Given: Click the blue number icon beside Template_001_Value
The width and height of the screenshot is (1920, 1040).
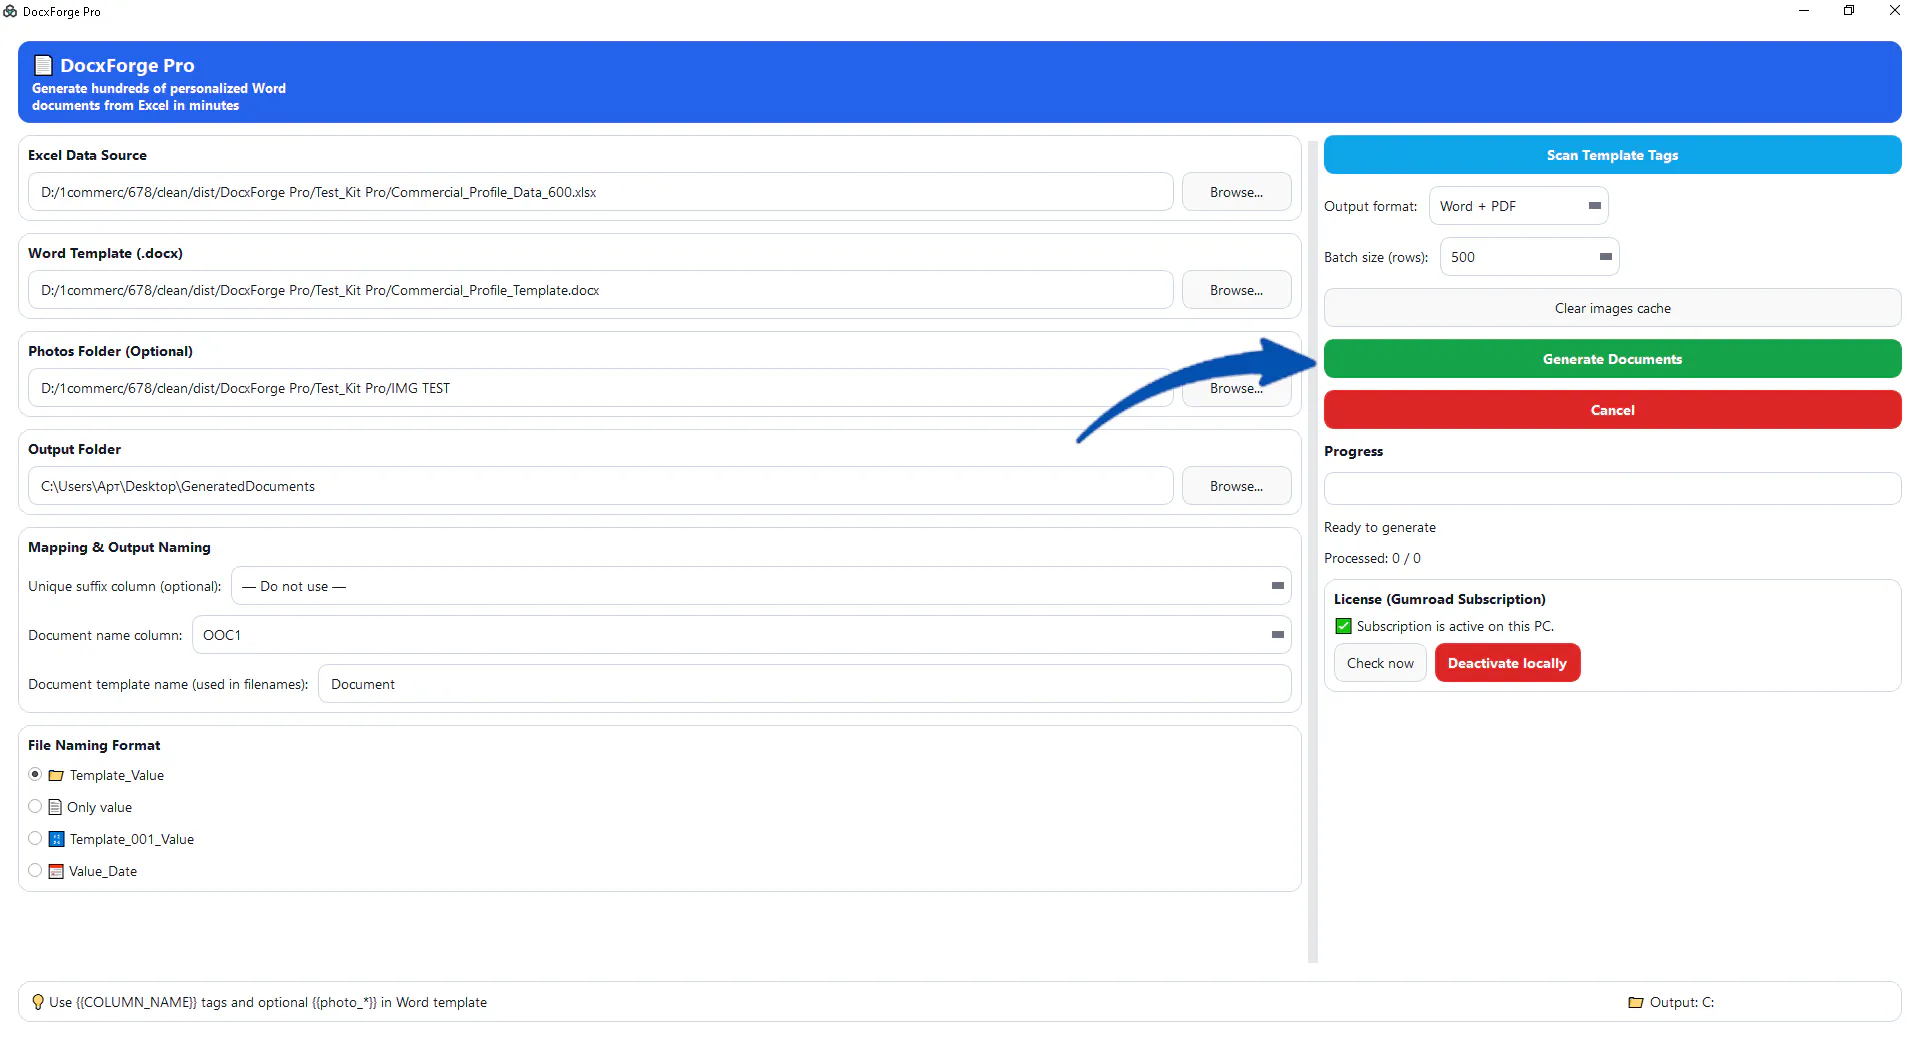Looking at the screenshot, I should pyautogui.click(x=56, y=840).
